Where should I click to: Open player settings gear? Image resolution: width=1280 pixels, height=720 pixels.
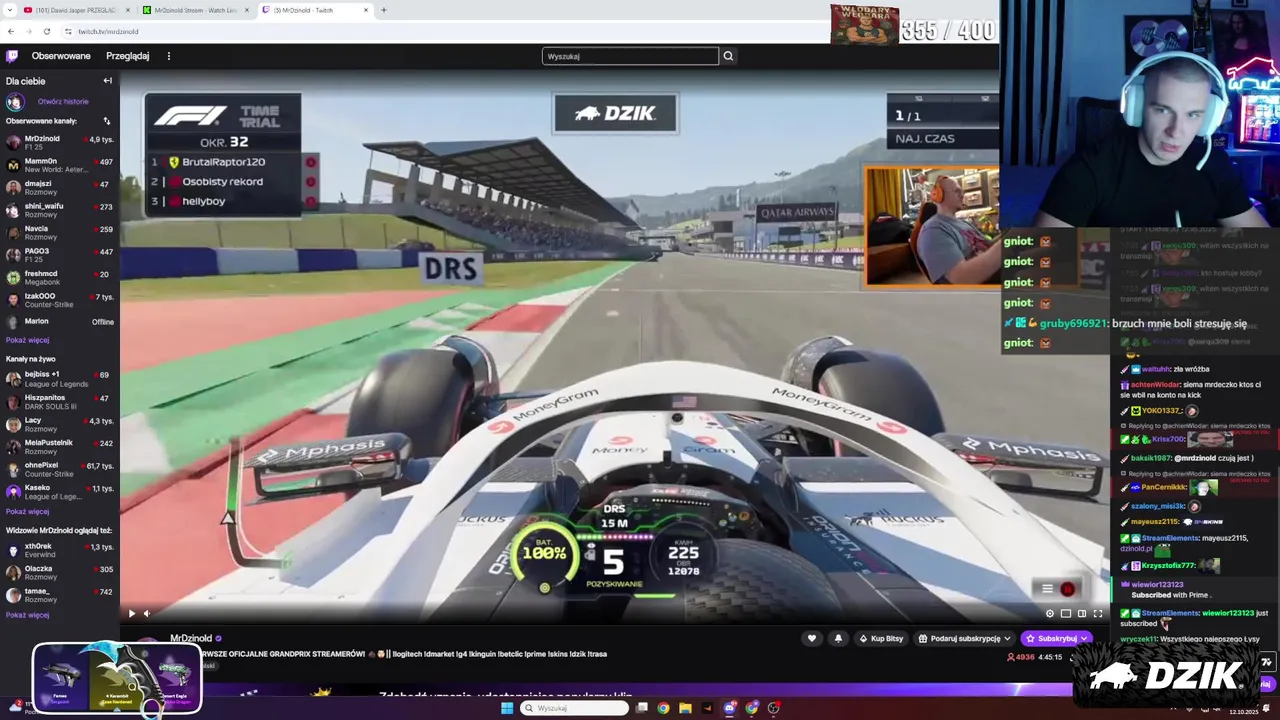pyautogui.click(x=1049, y=613)
